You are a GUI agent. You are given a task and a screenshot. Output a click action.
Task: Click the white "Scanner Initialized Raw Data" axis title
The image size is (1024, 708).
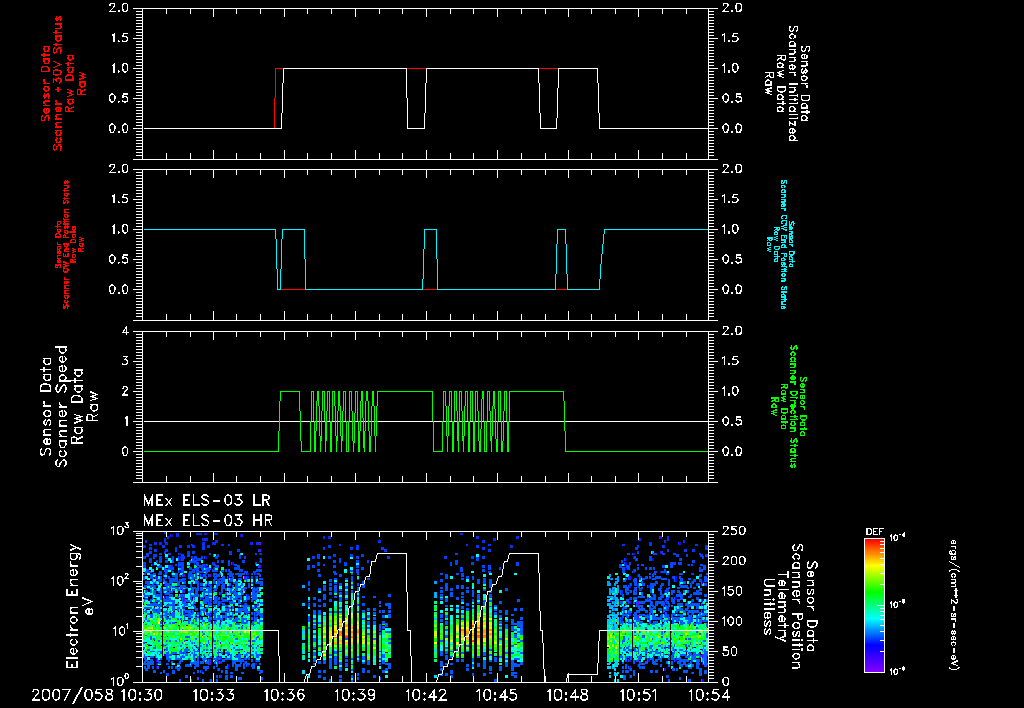coord(788,84)
